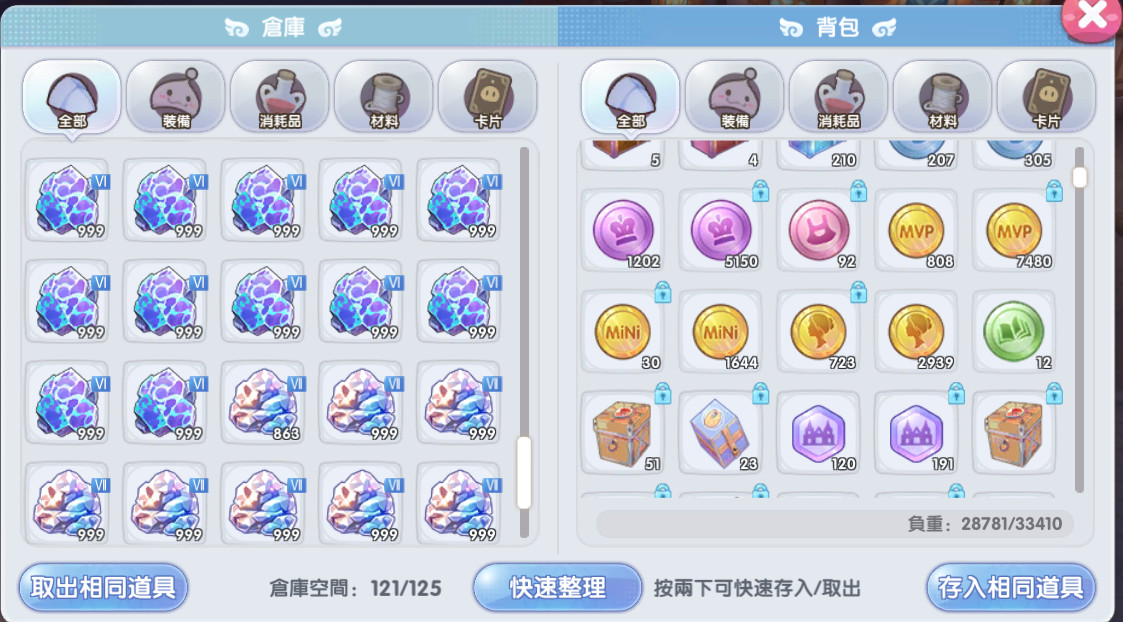1123x622 pixels.
Task: Click the warehouse list scrollbar thumb
Action: click(524, 473)
